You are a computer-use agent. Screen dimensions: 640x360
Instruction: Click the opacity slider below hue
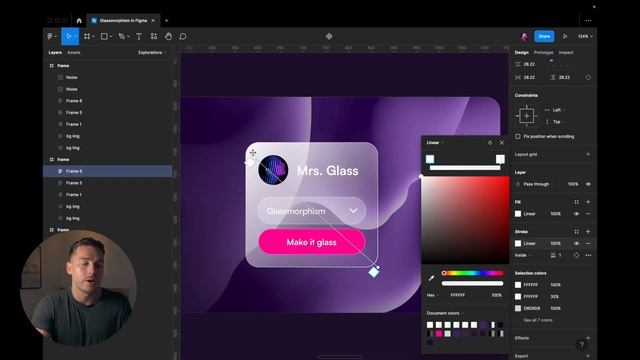point(472,283)
